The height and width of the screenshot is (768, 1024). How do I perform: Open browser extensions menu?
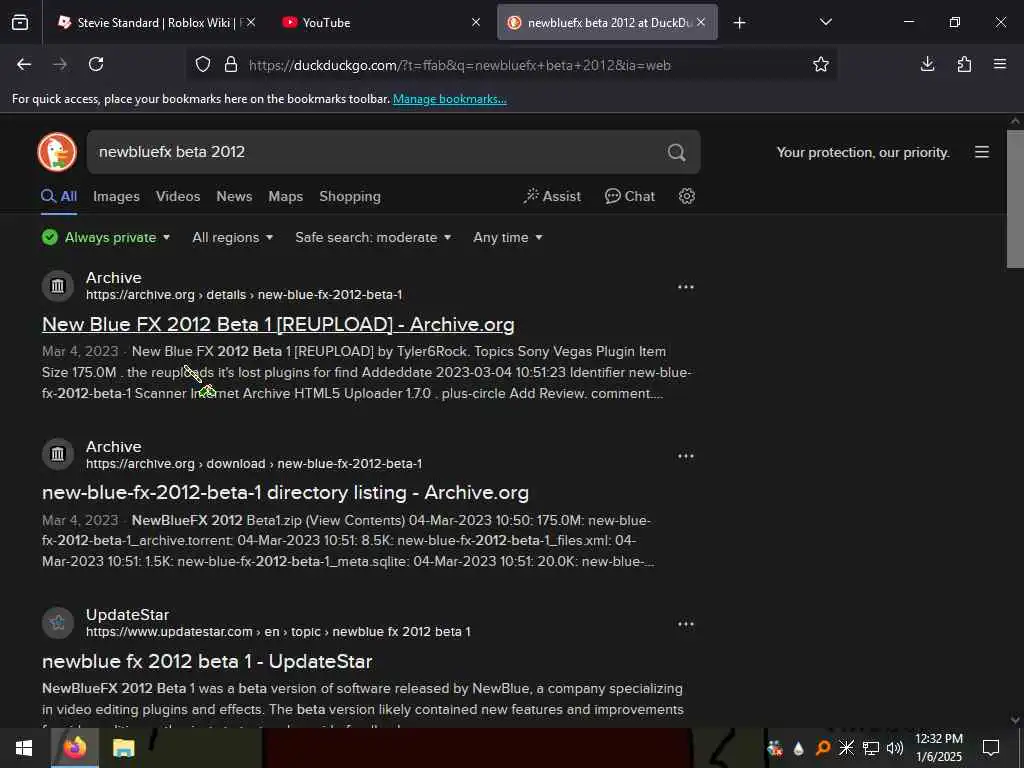click(964, 64)
